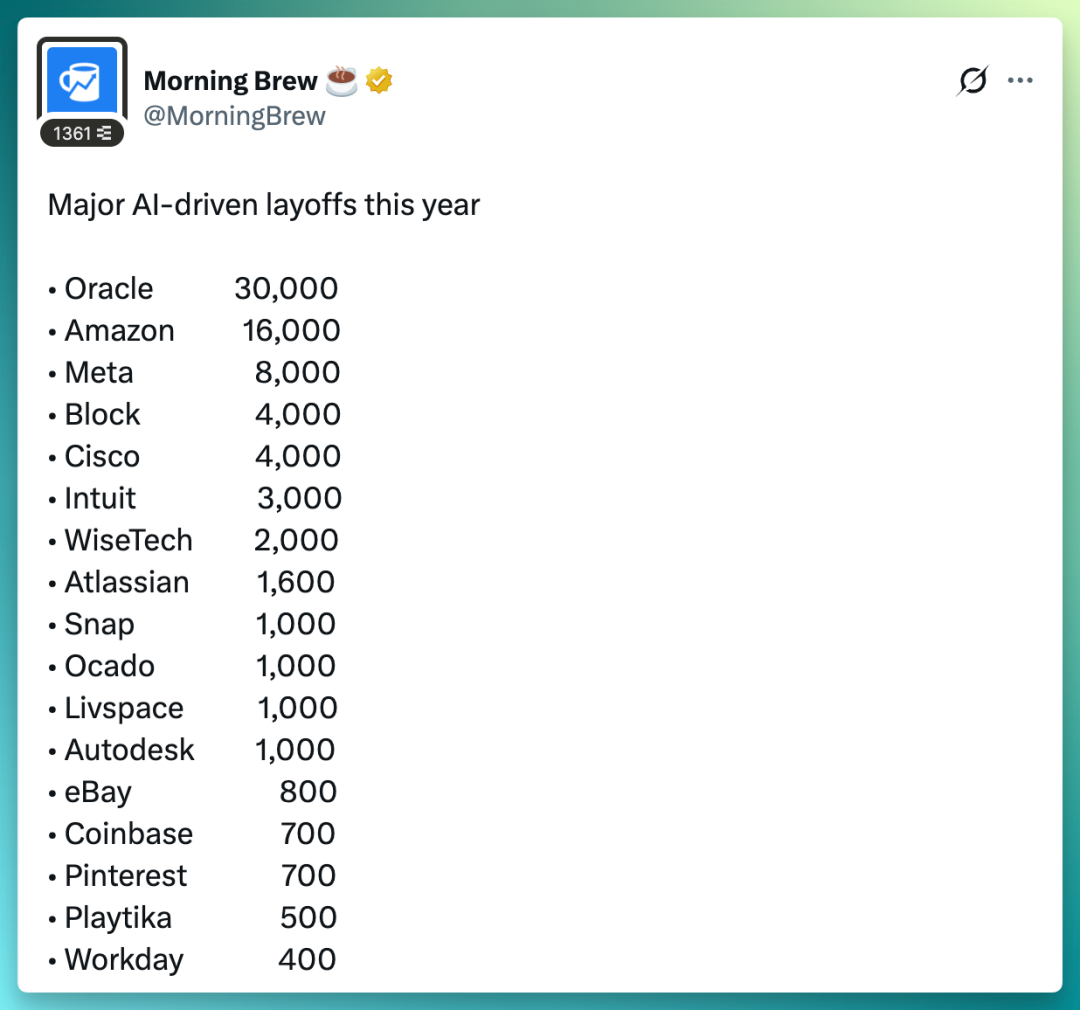Open the Morning Brew profile avatar
The height and width of the screenshot is (1010, 1080).
click(x=82, y=81)
